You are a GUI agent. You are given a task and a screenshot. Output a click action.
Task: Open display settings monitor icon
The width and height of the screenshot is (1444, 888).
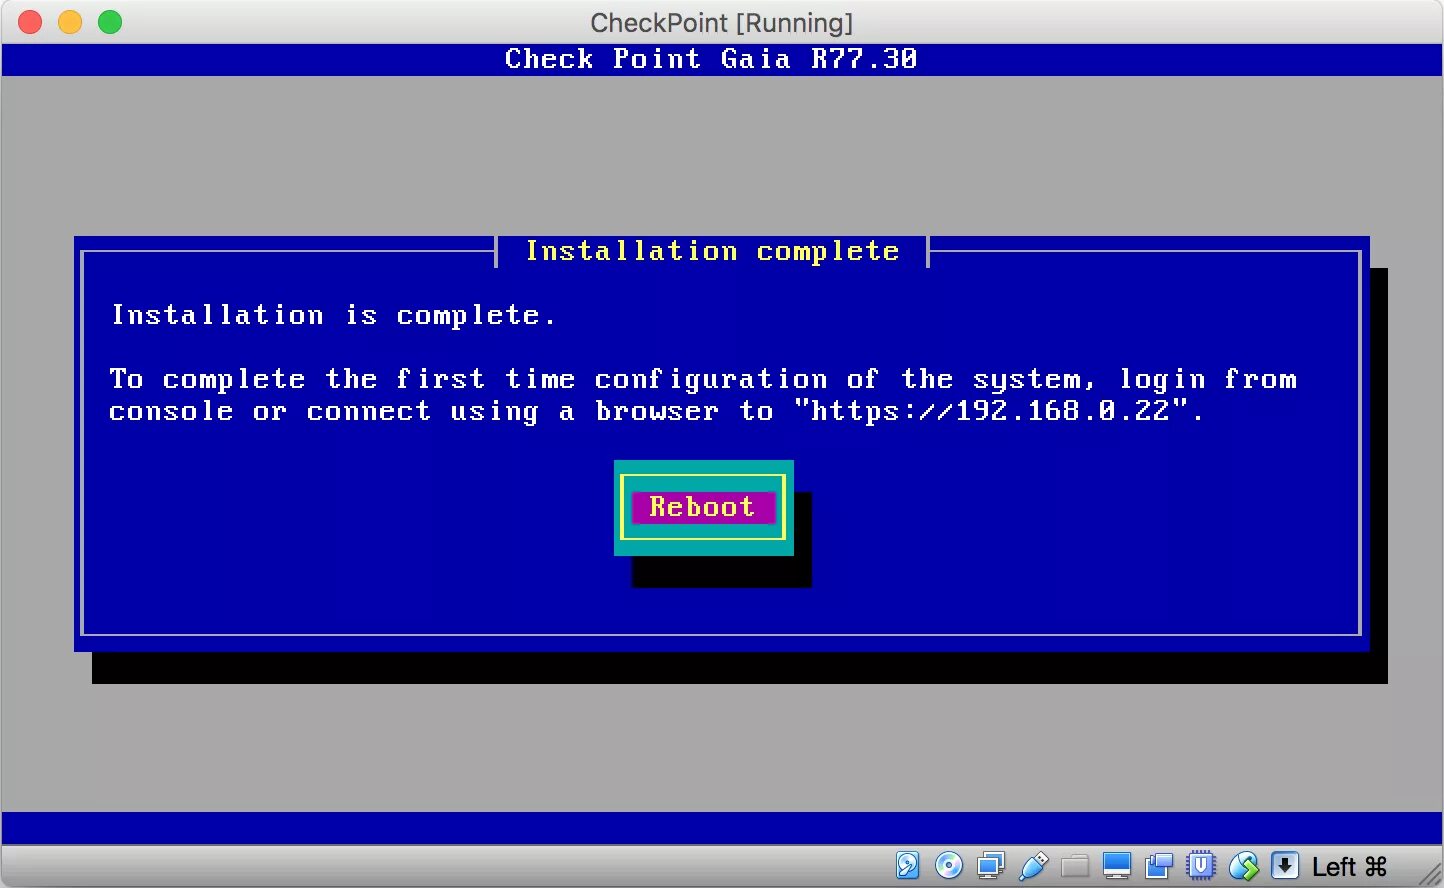pos(1117,865)
